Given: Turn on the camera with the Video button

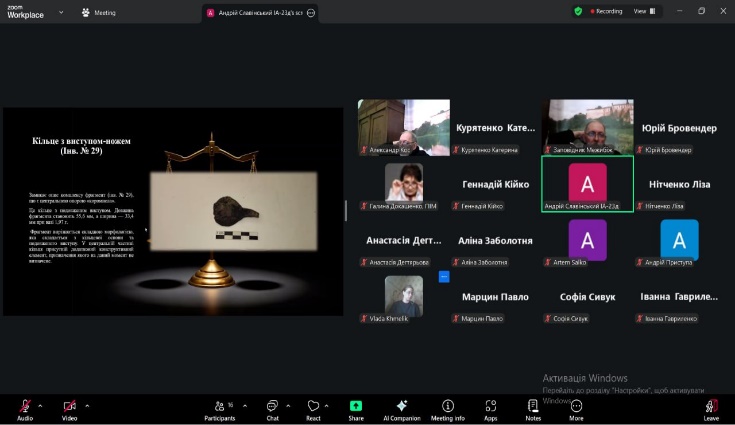Looking at the screenshot, I should 70,407.
